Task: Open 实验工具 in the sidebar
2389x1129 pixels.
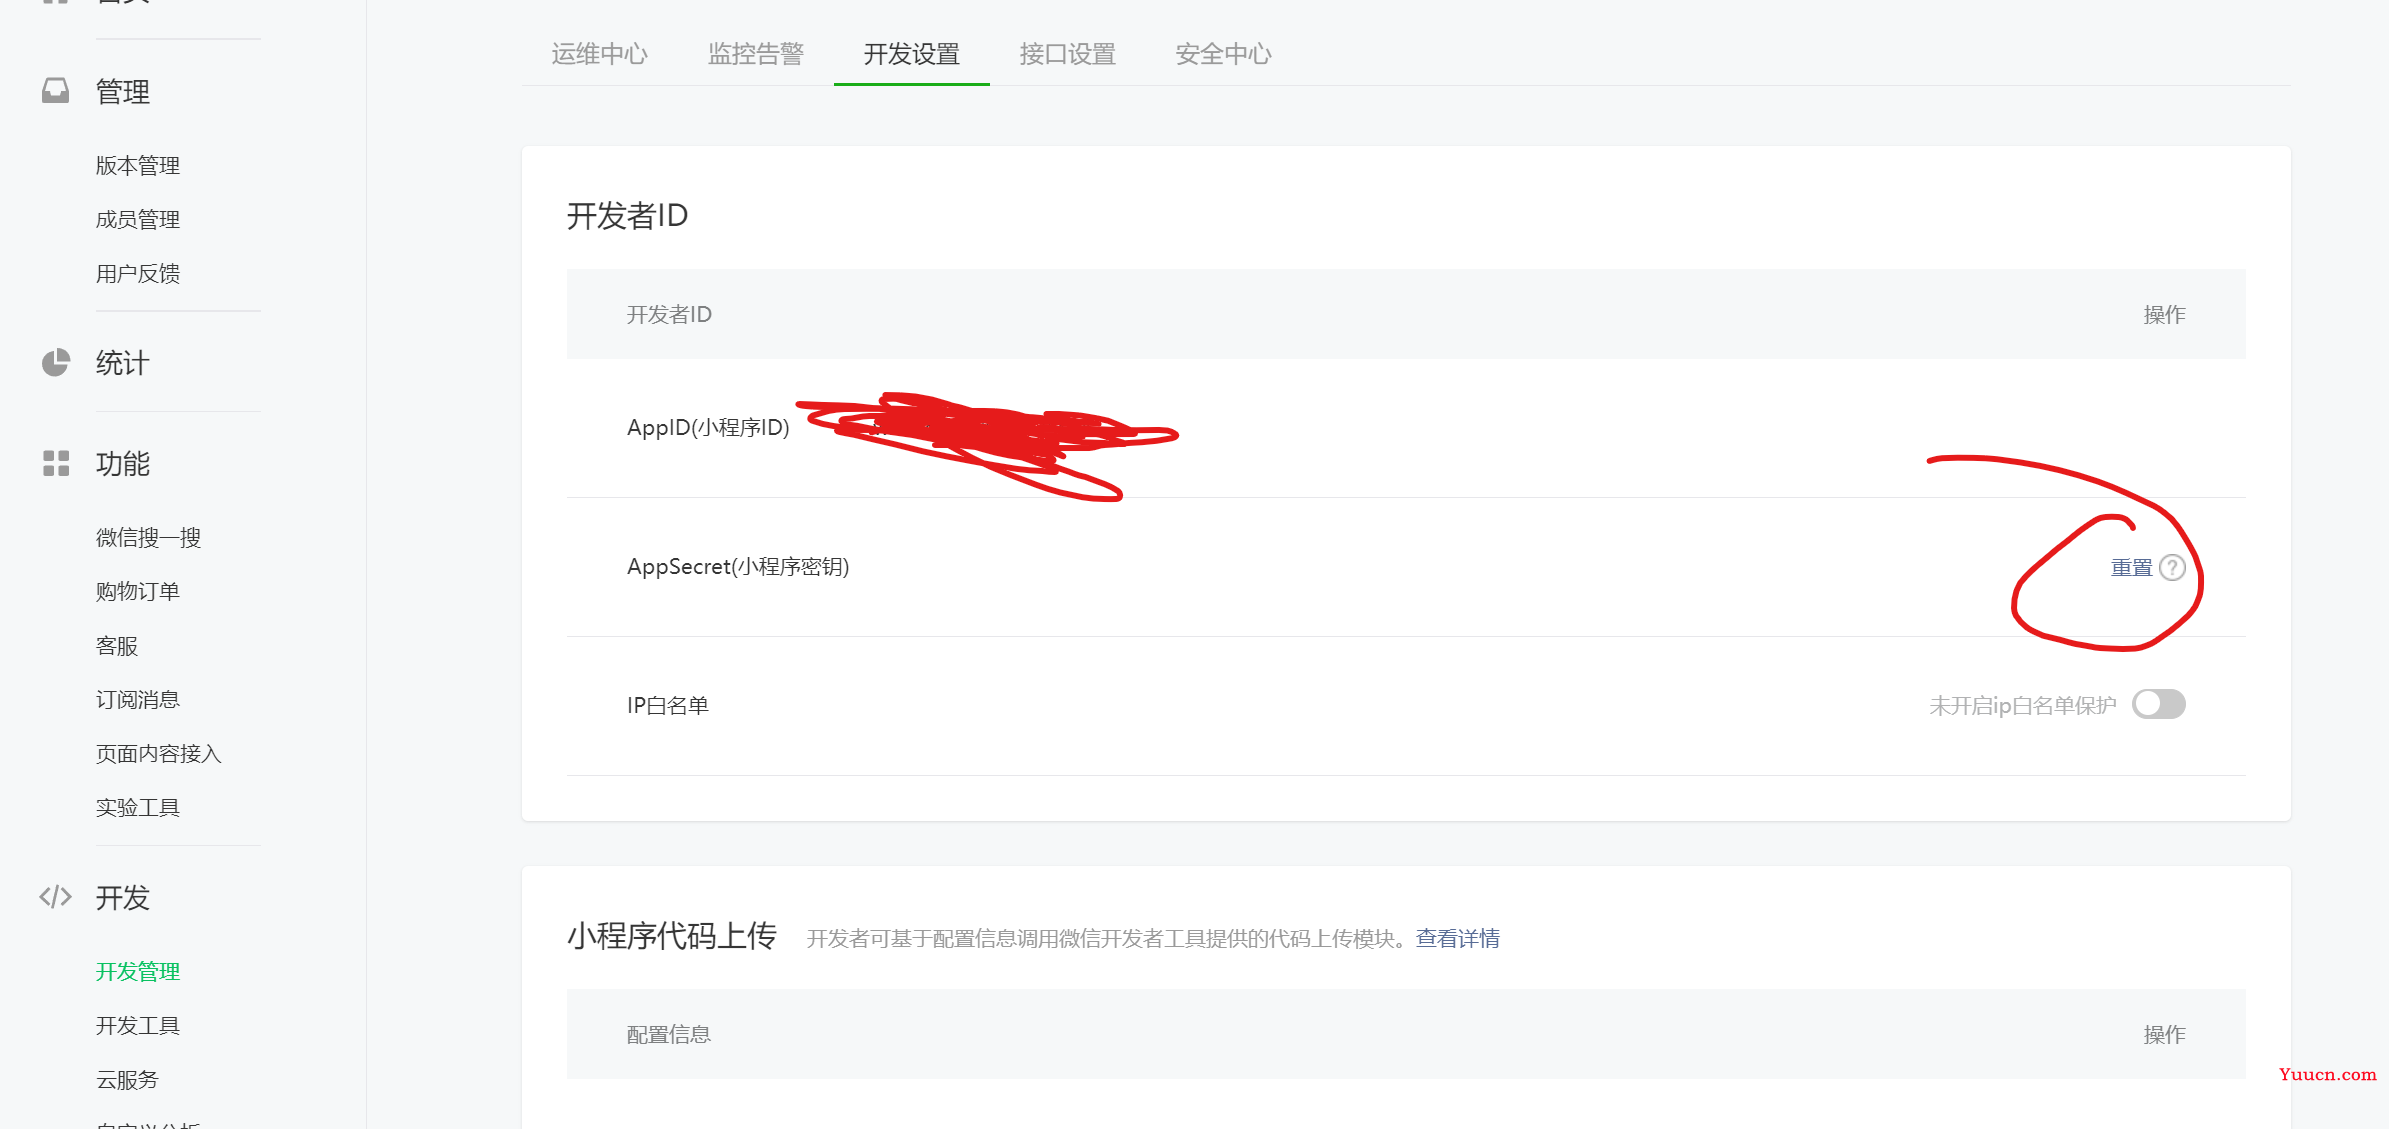Action: (138, 808)
